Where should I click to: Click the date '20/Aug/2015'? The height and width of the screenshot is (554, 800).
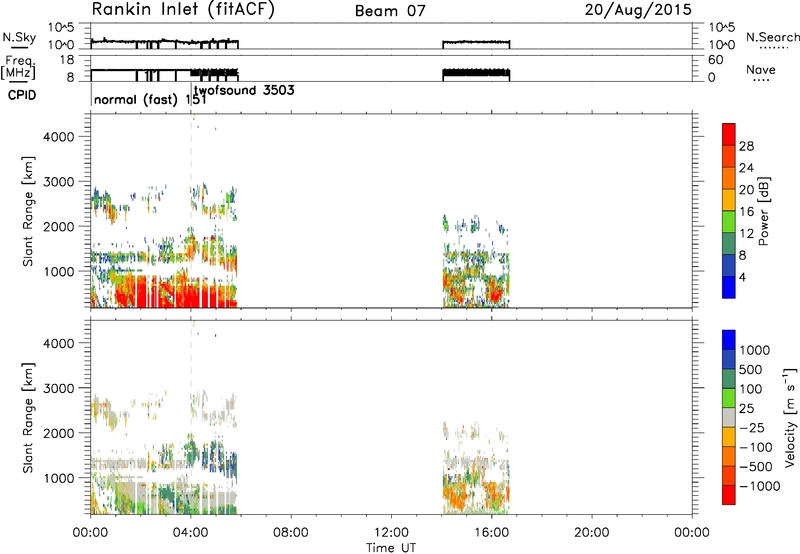638,10
